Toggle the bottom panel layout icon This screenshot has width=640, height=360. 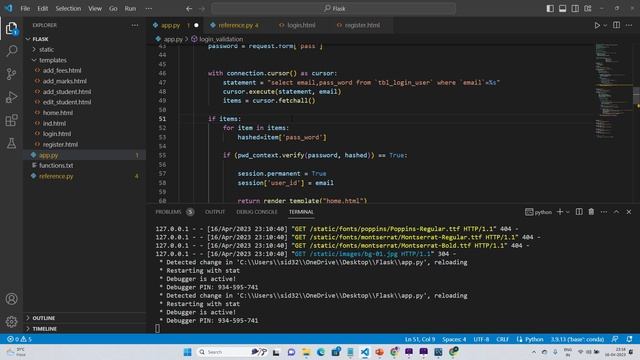point(562,9)
